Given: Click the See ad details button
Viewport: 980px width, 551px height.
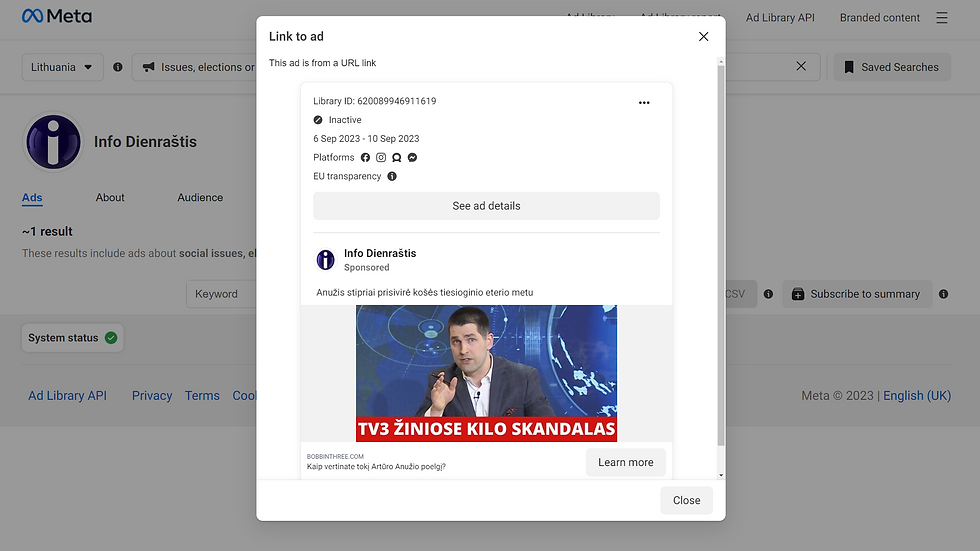Looking at the screenshot, I should [x=486, y=206].
